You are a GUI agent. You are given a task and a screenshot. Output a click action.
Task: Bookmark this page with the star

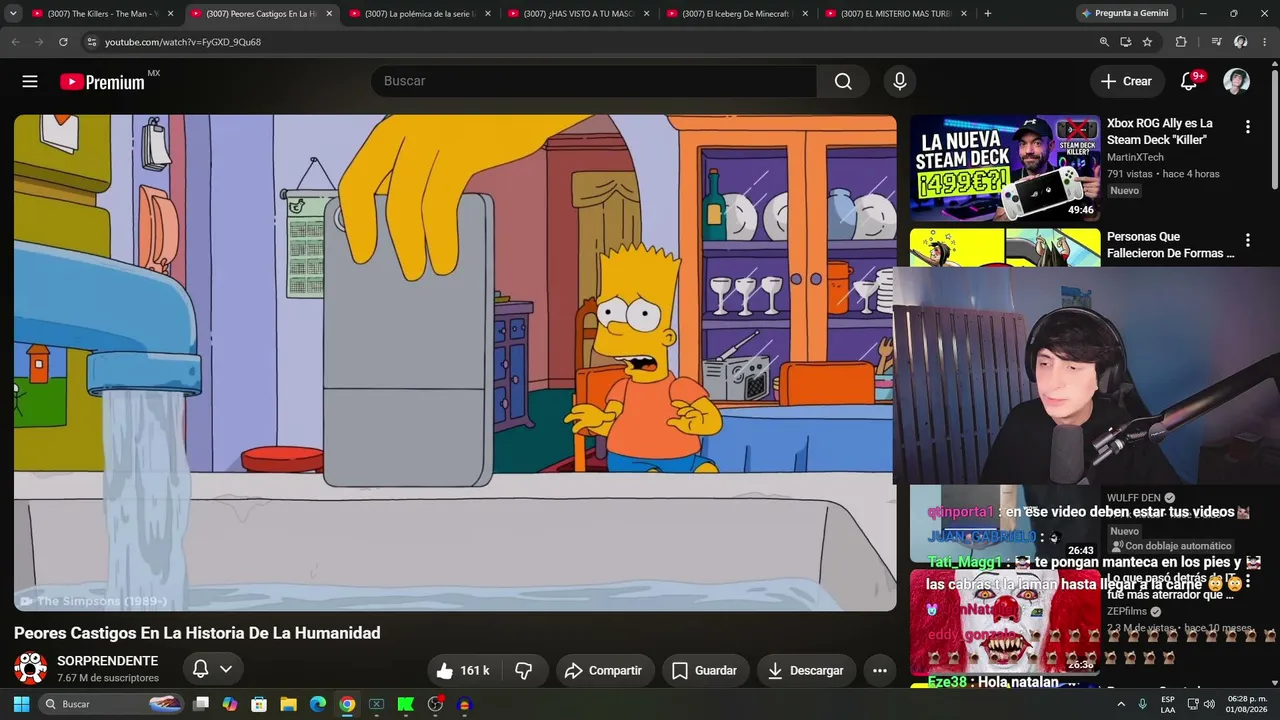pyautogui.click(x=1147, y=42)
